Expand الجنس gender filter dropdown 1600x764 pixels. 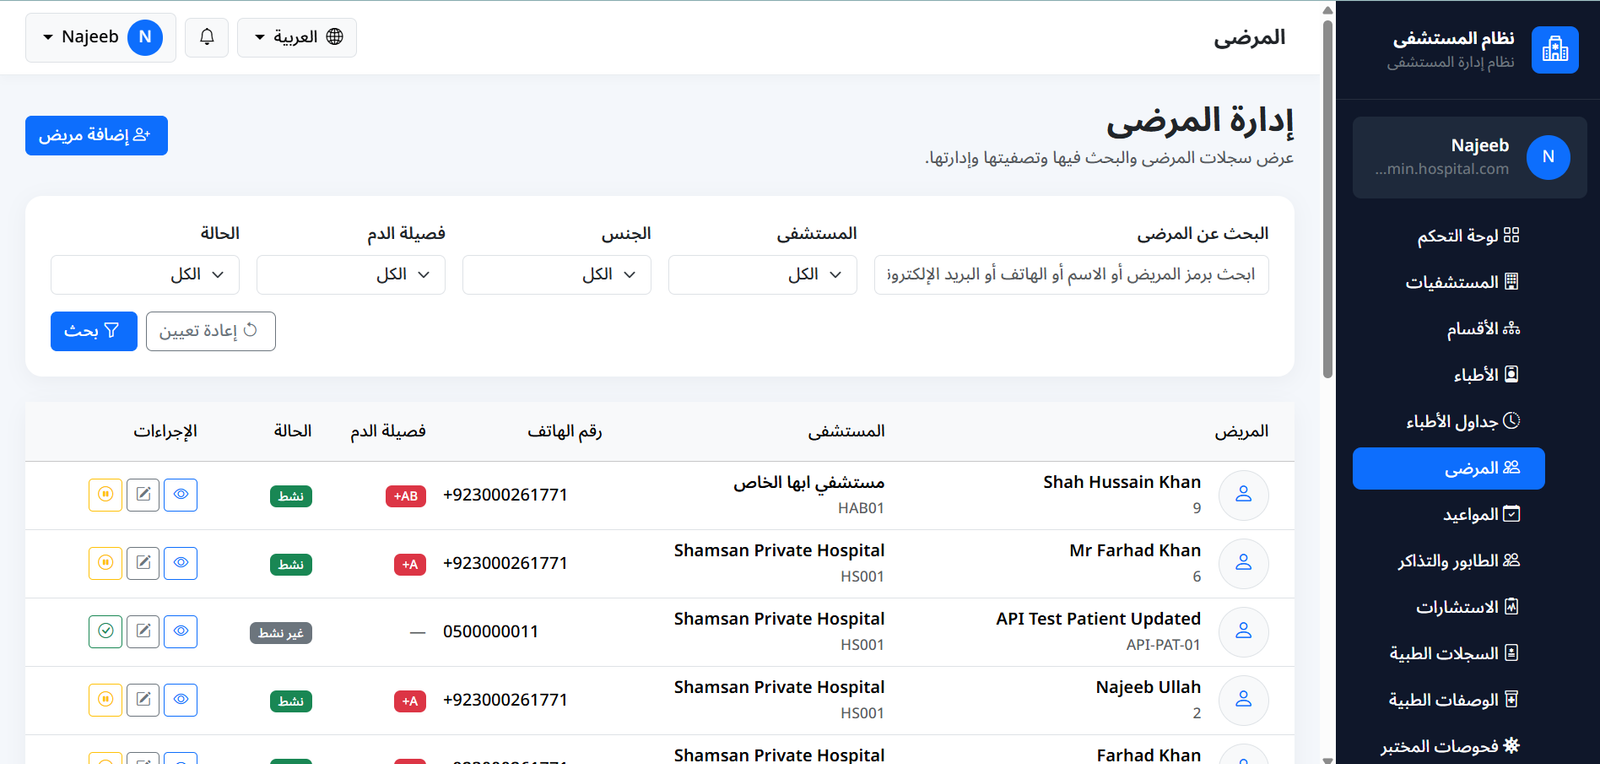[557, 275]
